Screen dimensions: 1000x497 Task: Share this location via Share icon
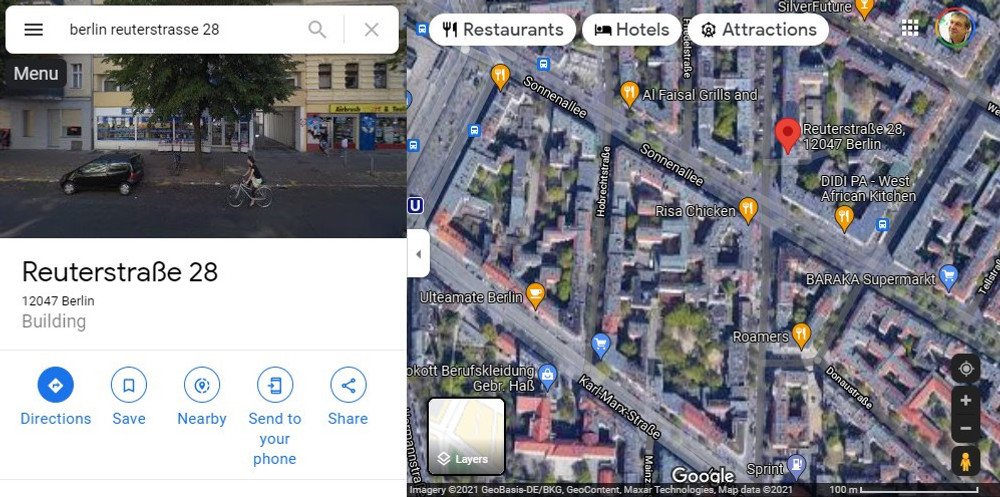pos(348,385)
